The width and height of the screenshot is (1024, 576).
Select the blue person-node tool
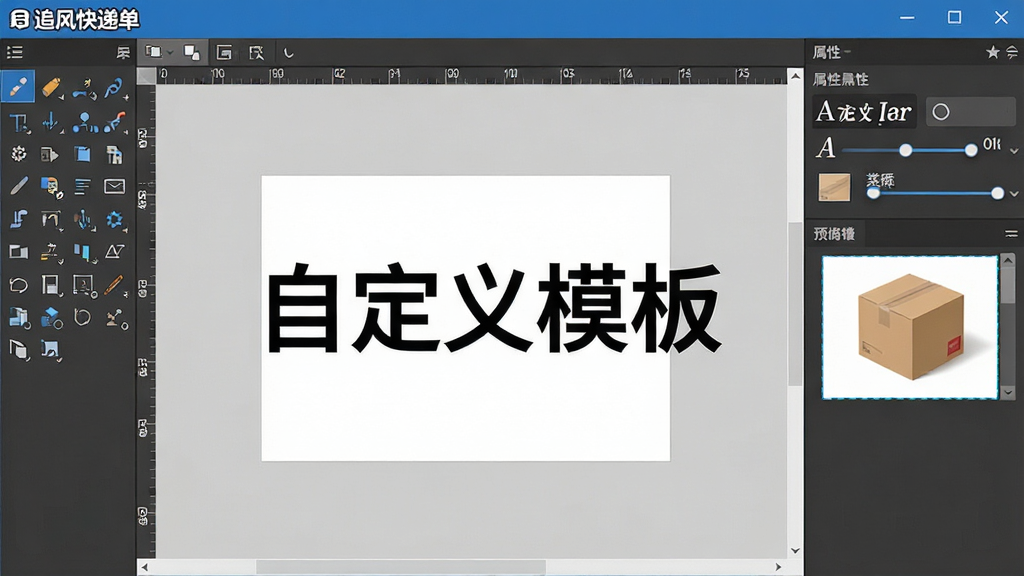coord(84,122)
